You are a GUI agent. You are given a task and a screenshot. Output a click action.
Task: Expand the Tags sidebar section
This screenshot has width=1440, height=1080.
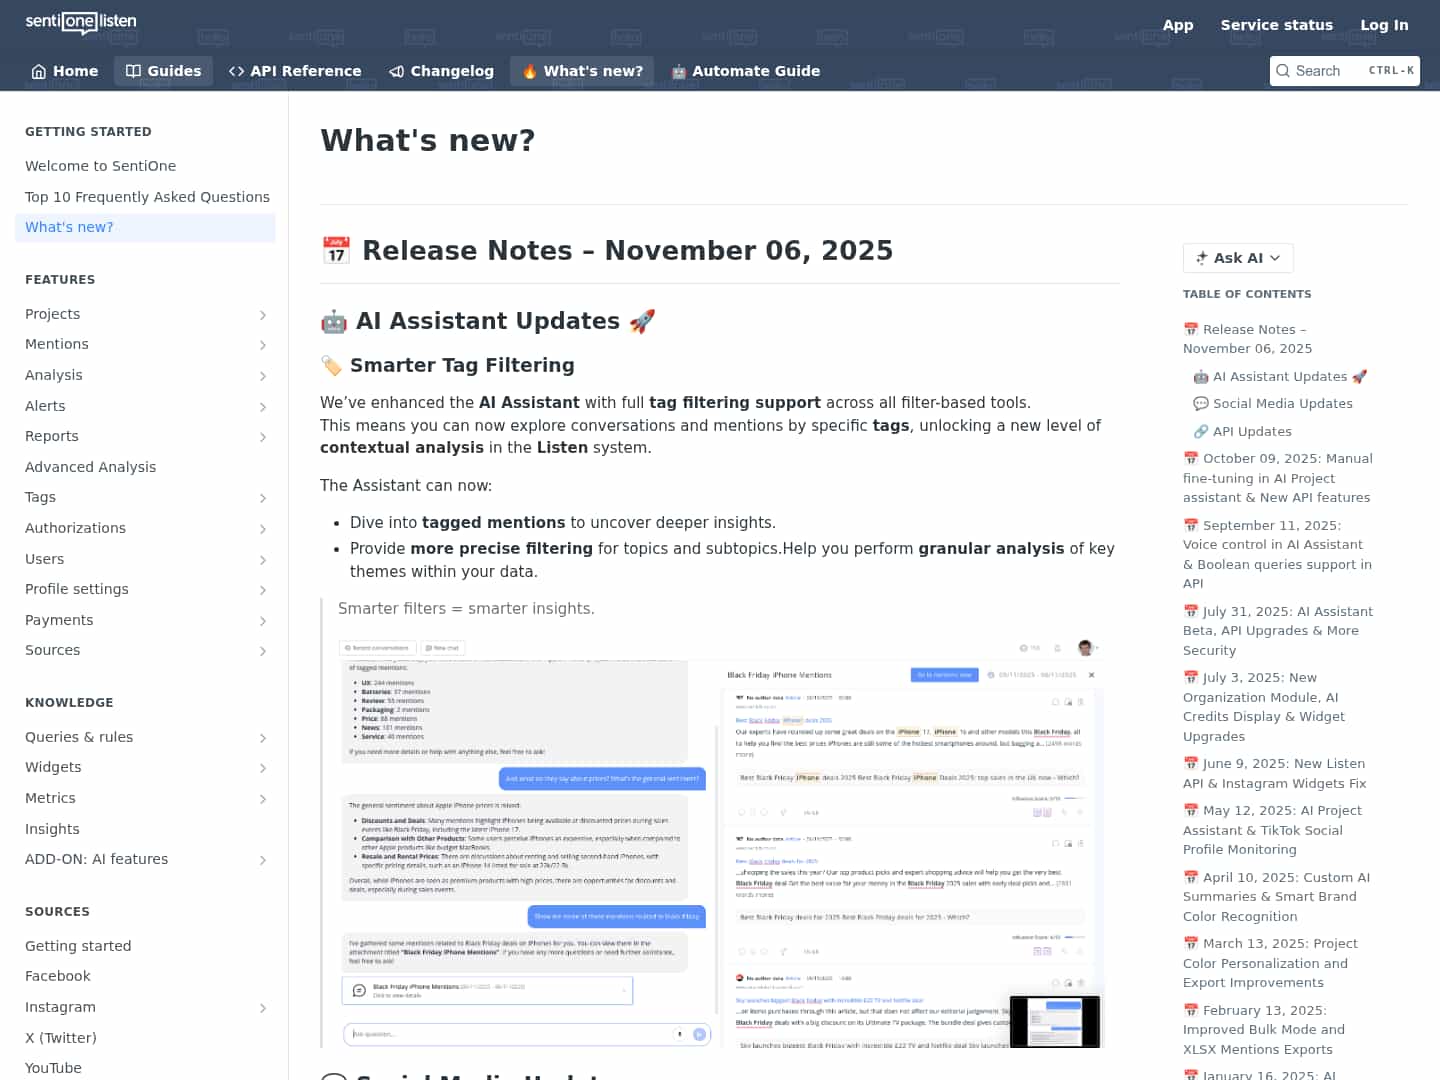262,498
